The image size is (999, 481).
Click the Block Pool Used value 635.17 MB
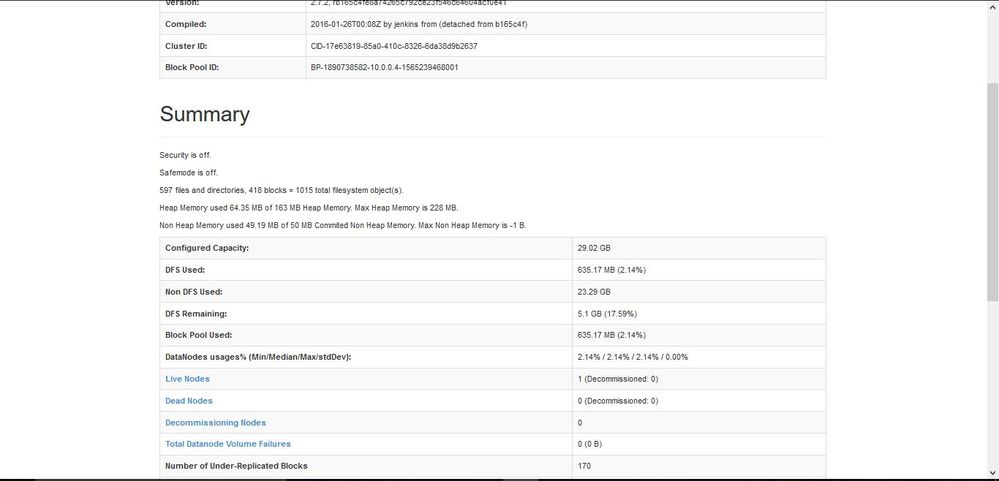point(611,335)
